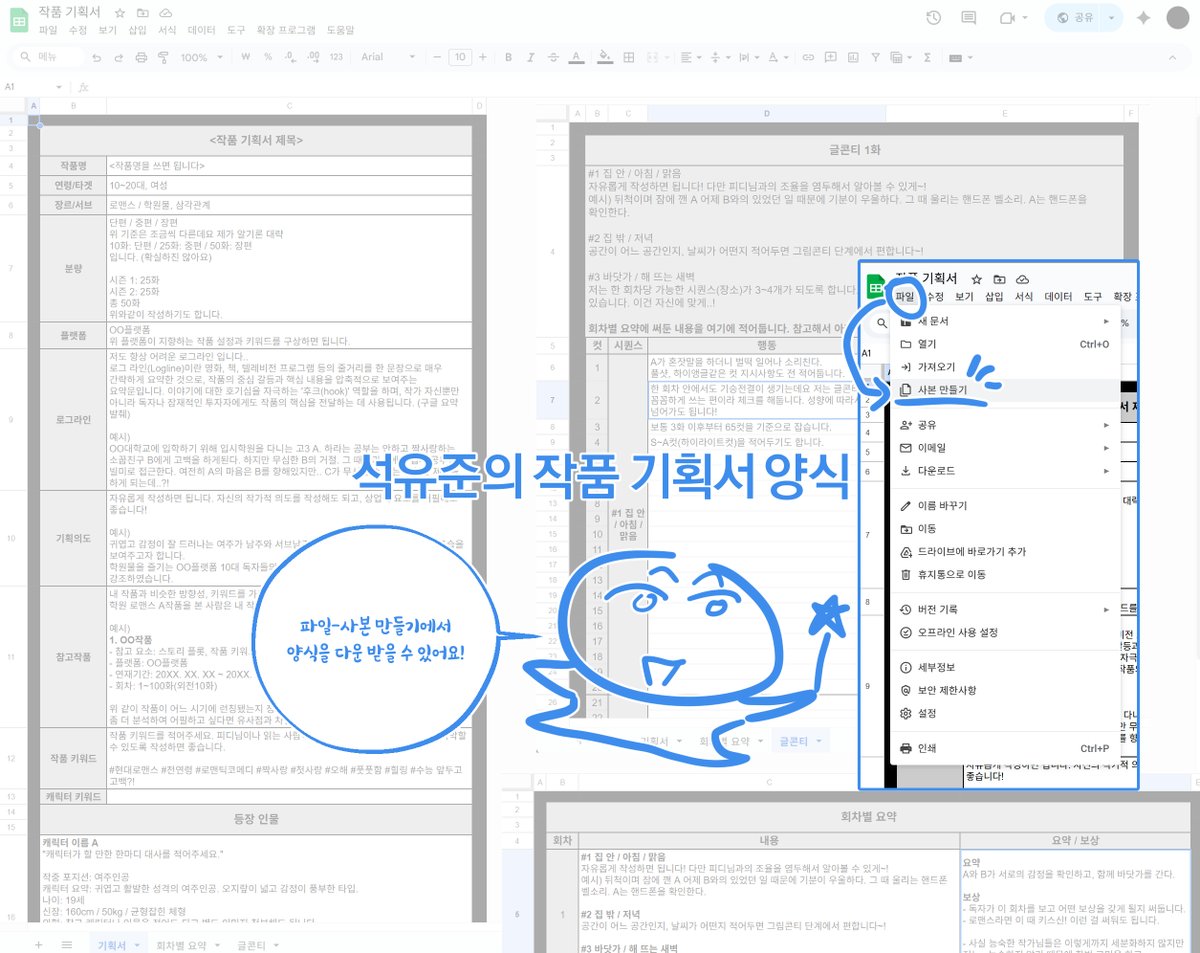The image size is (1200, 953).
Task: Increase font size with plus button
Action: click(x=482, y=57)
